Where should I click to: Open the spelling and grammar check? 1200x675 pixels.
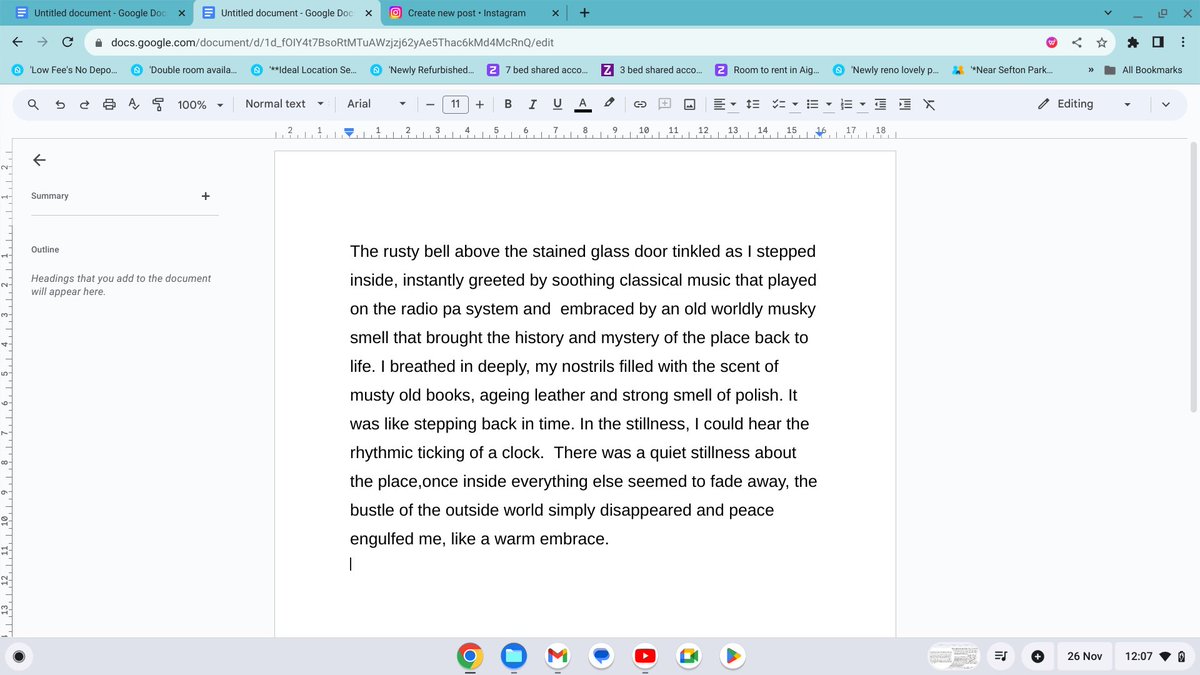[133, 103]
